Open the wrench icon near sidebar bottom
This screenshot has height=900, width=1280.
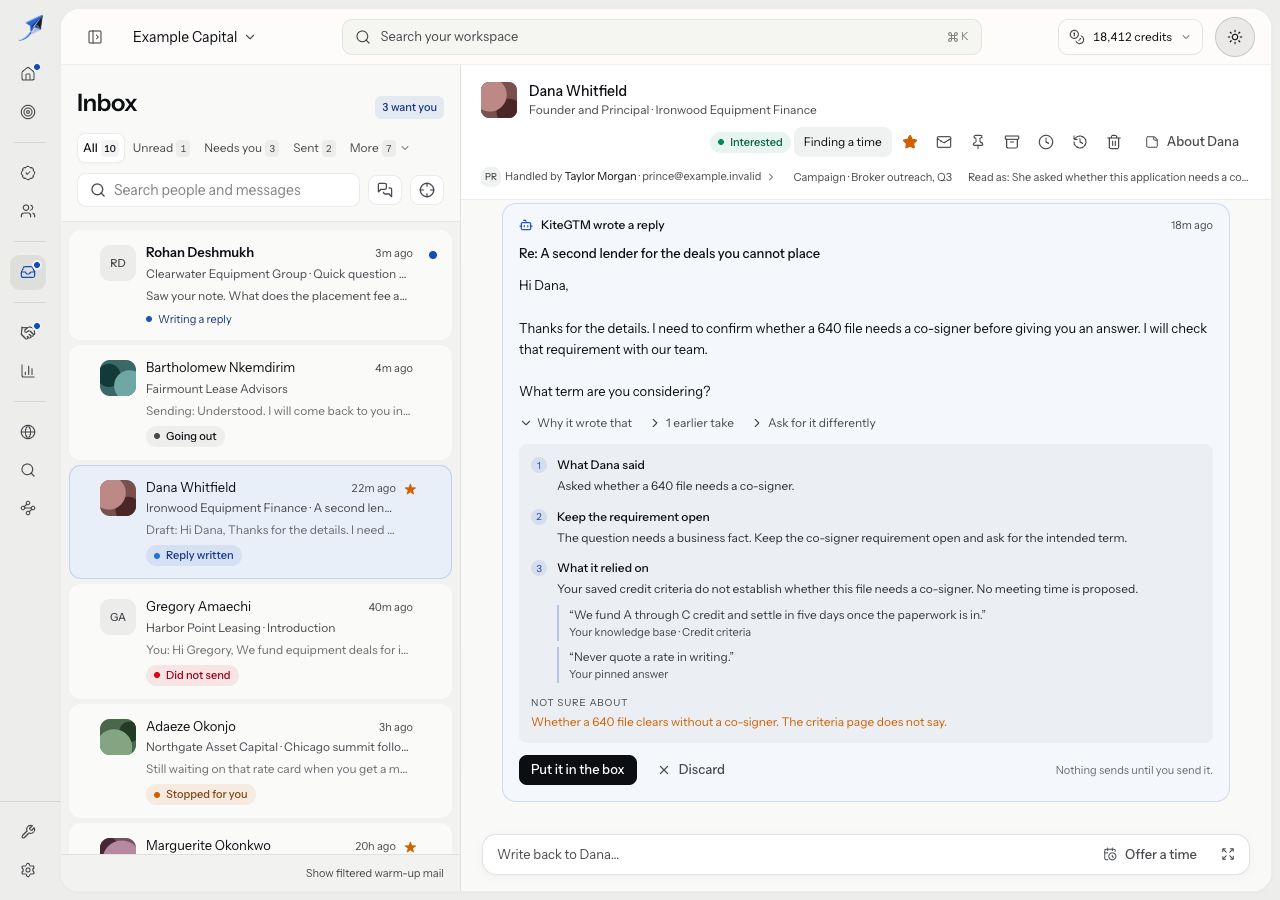click(x=28, y=832)
